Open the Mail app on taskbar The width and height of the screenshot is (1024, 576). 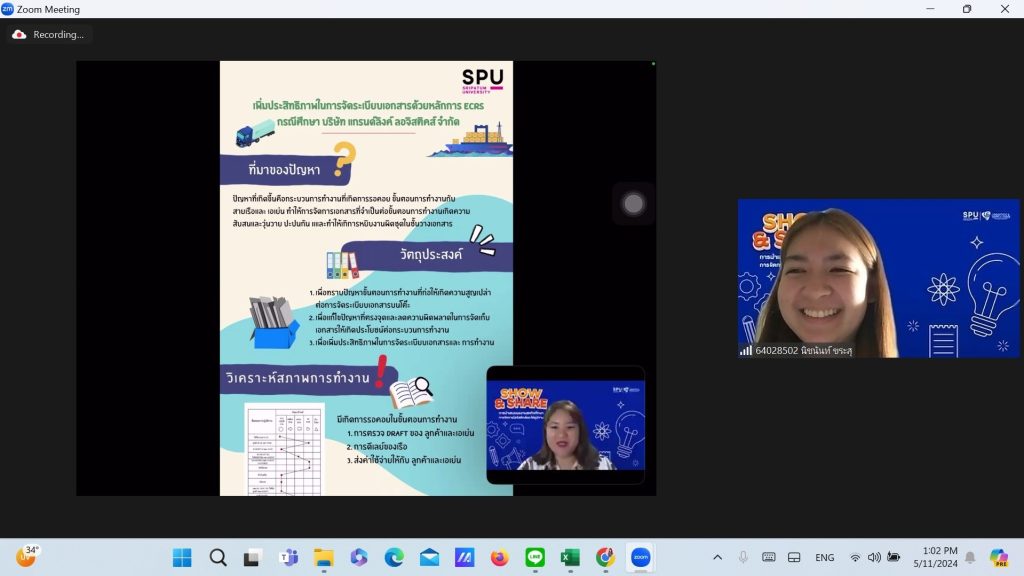pos(429,558)
